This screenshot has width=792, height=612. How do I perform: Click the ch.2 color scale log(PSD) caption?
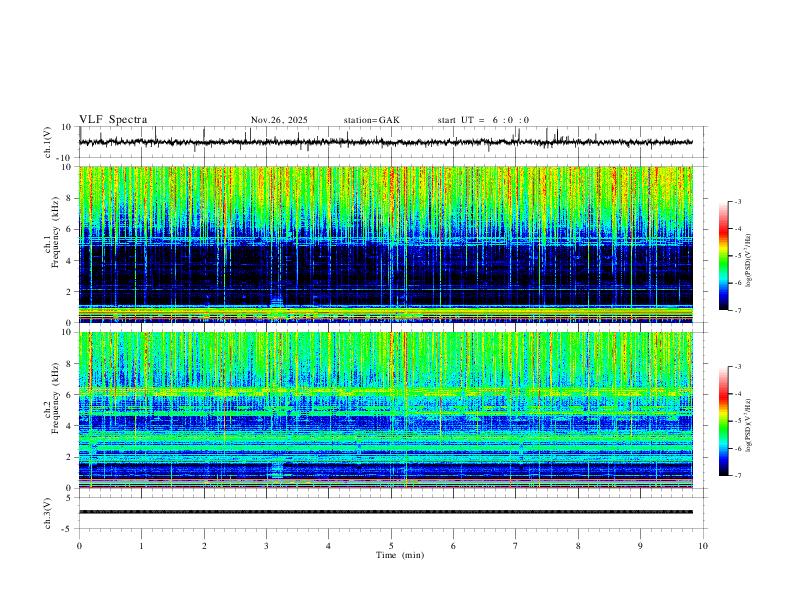pyautogui.click(x=749, y=426)
